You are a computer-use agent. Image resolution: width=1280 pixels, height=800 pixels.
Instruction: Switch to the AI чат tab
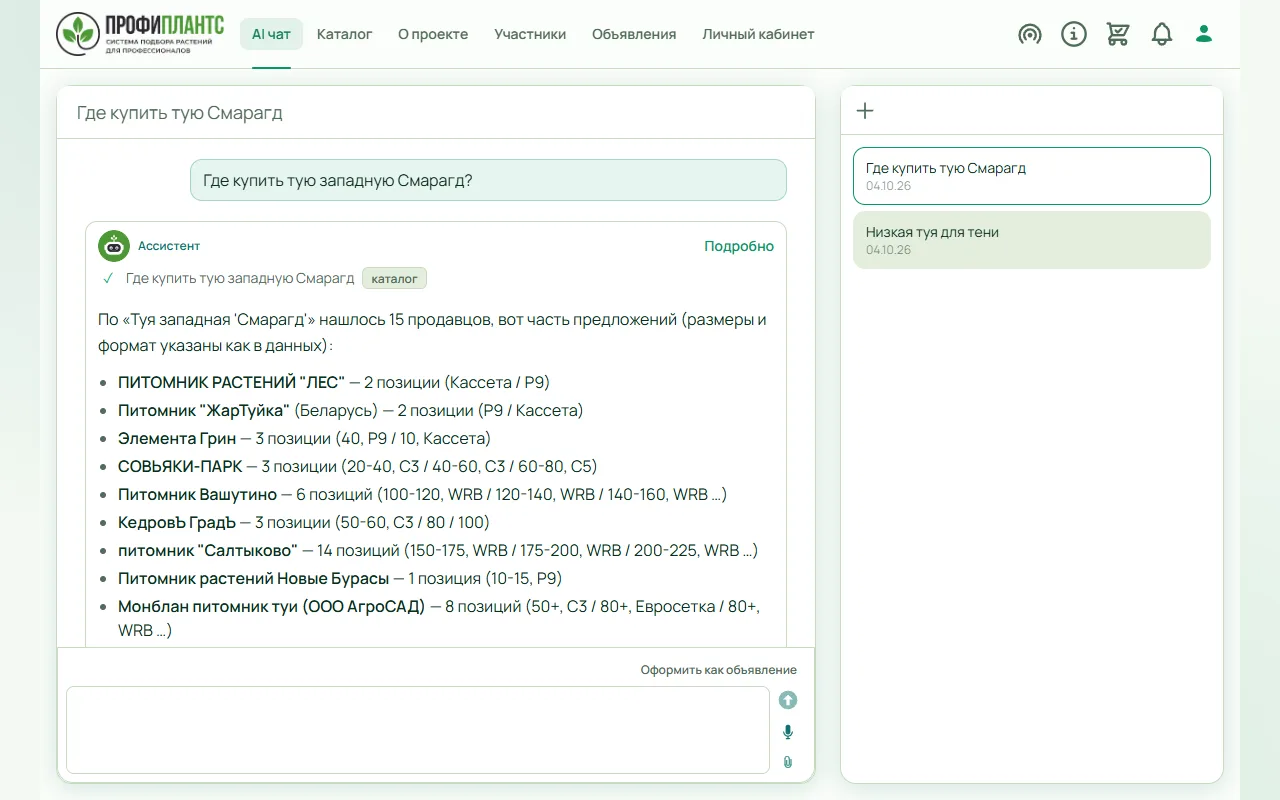271,34
